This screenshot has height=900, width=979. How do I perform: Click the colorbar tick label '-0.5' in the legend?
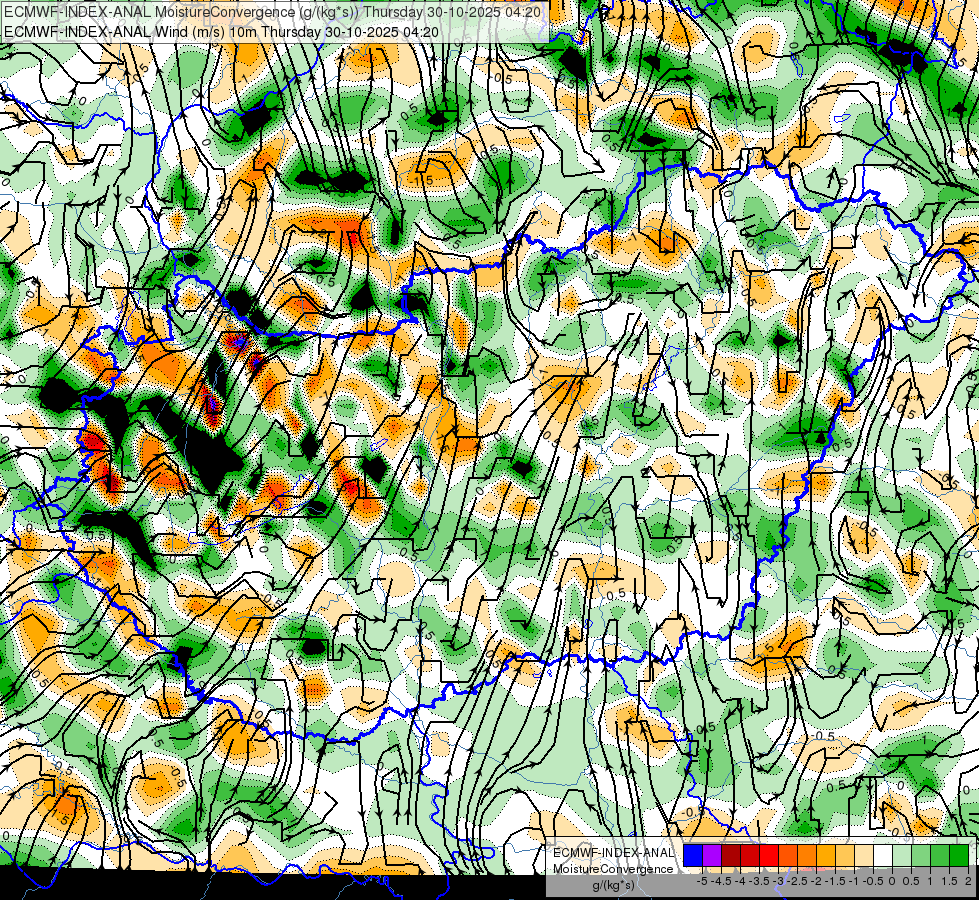[873, 881]
